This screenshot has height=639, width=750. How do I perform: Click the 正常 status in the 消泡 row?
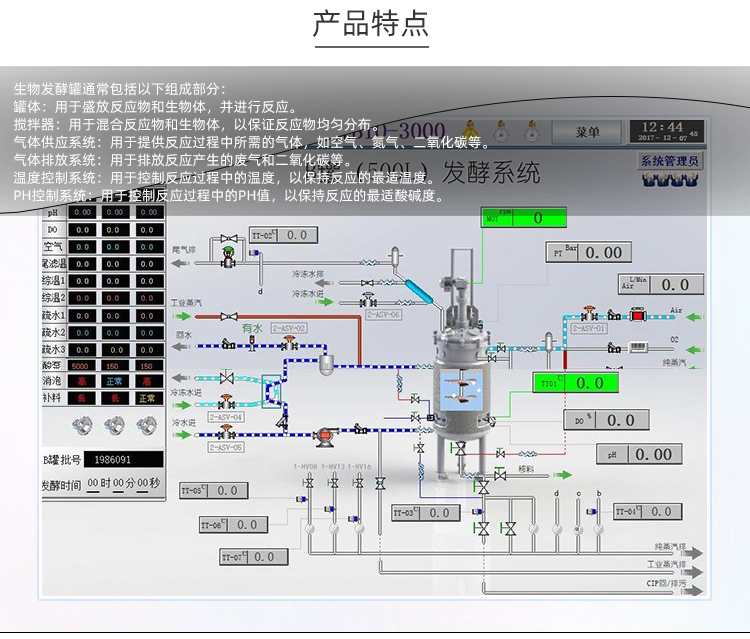coord(115,381)
